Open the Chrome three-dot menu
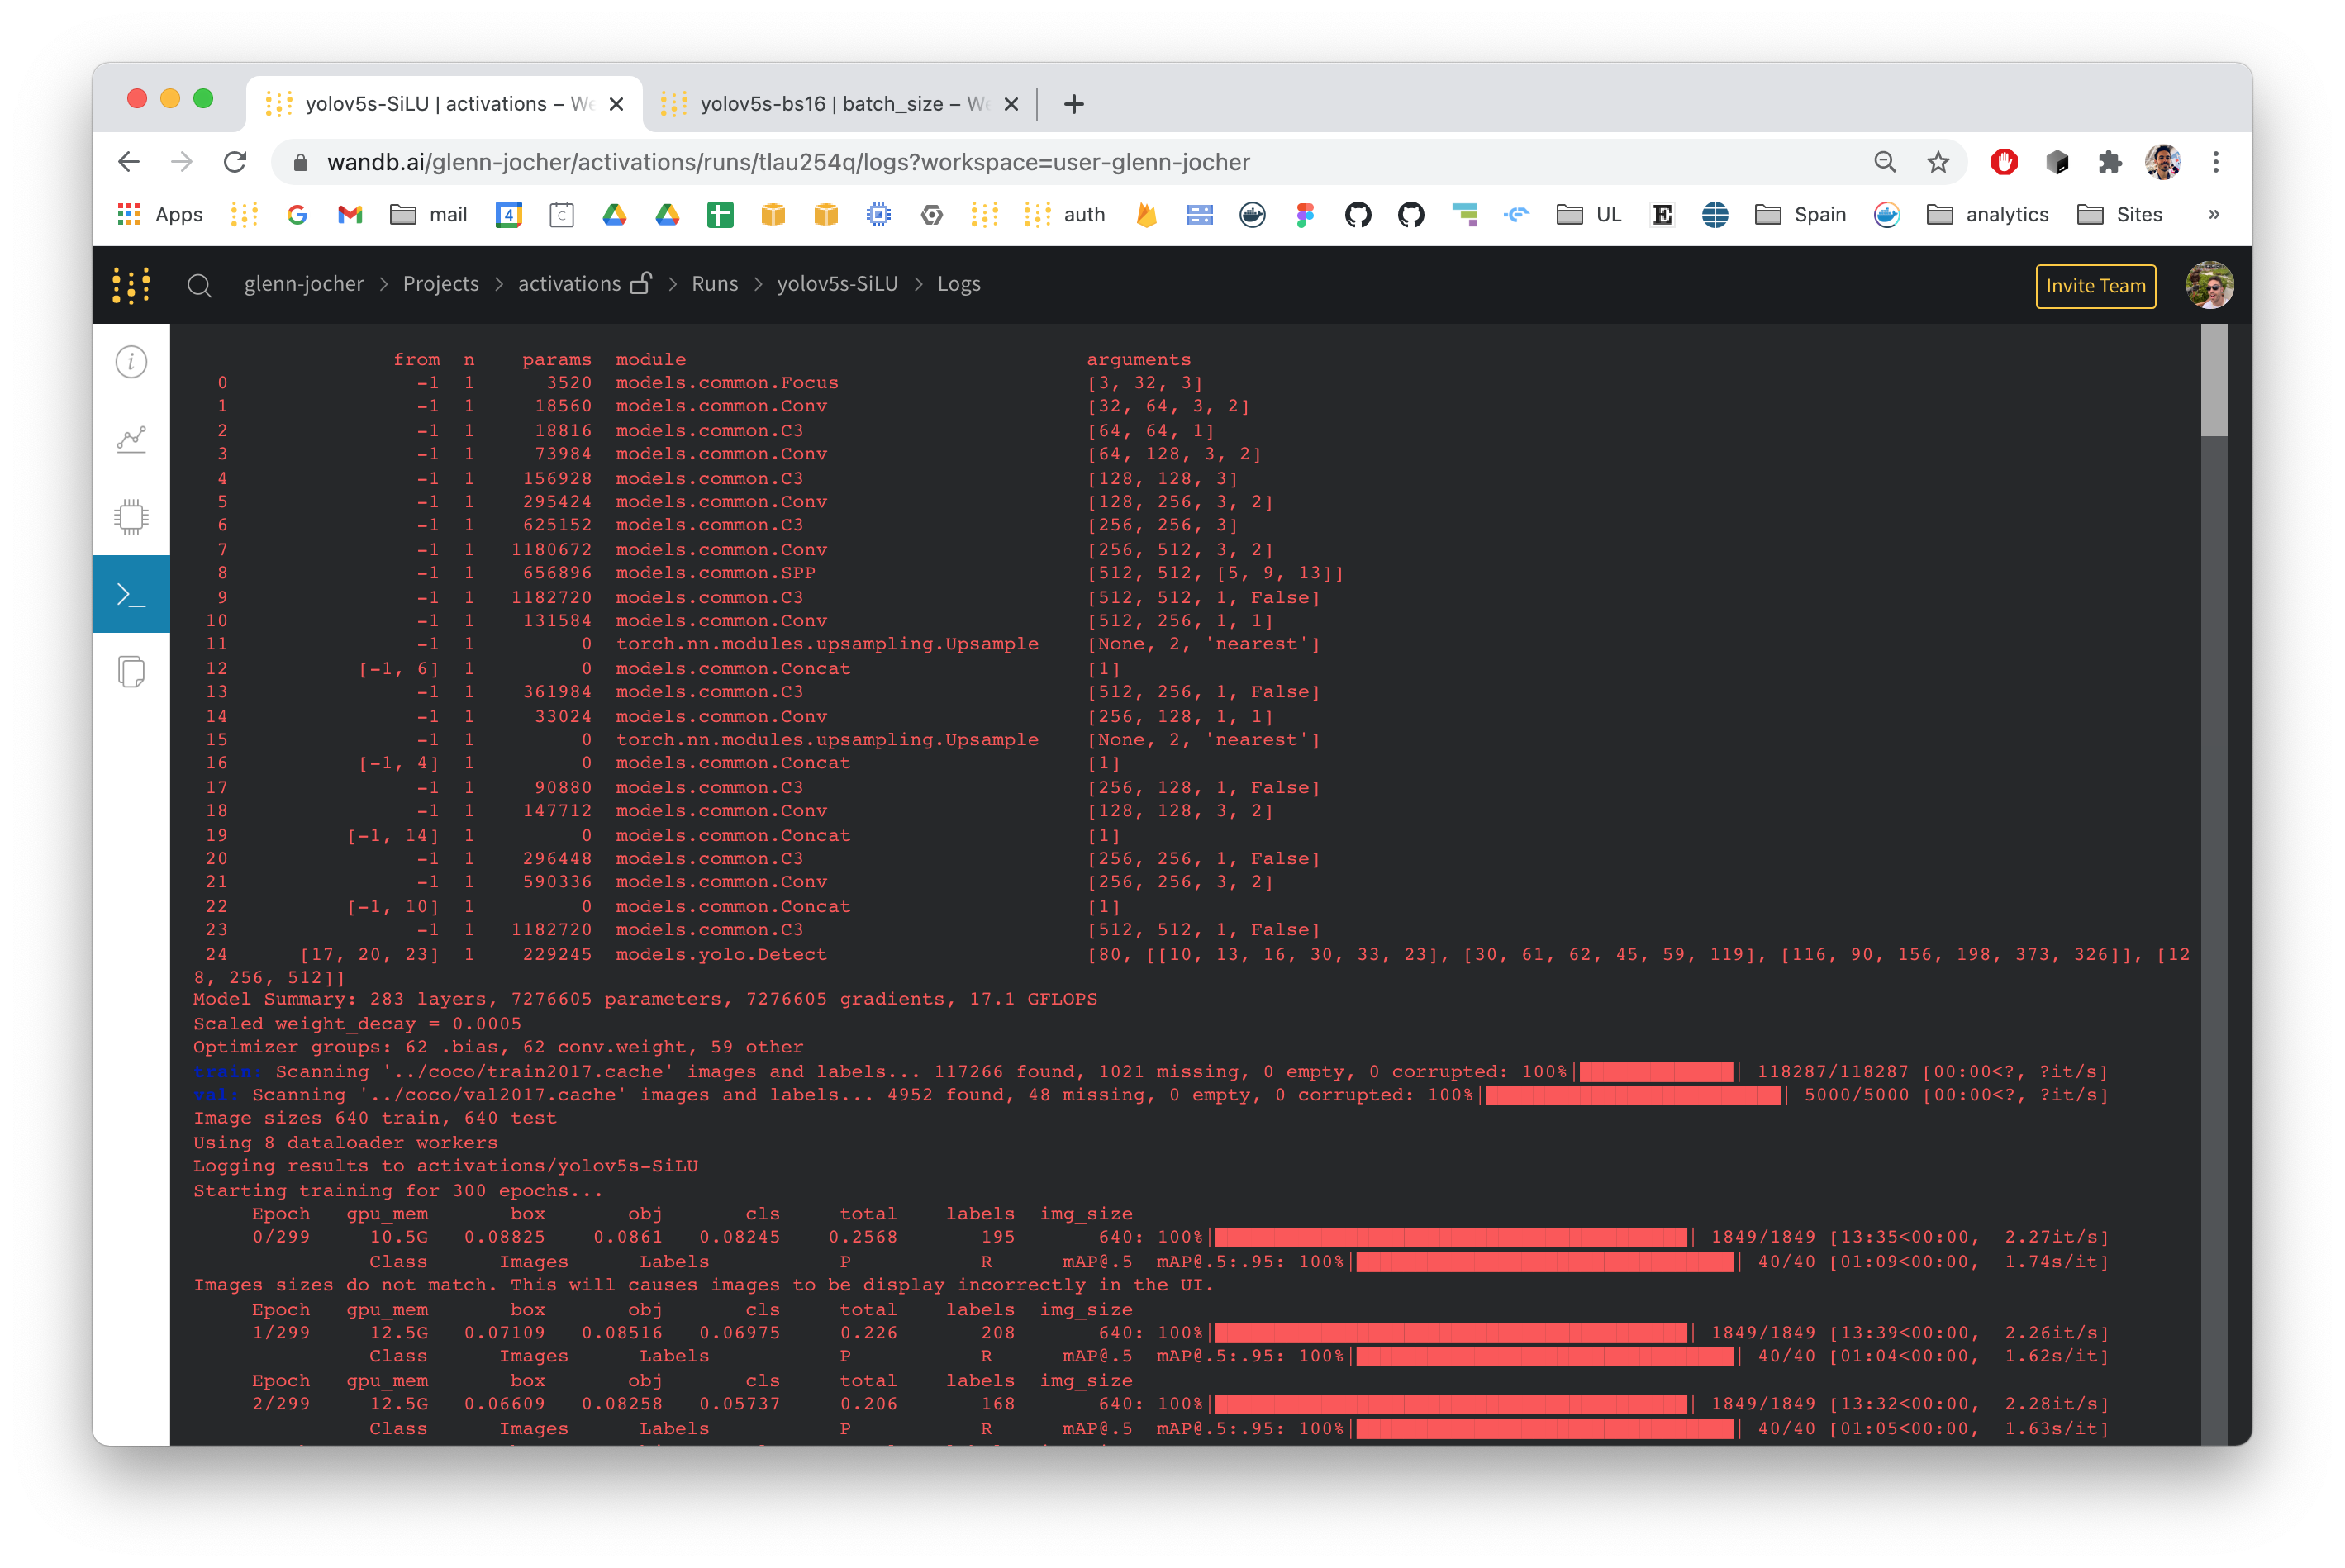This screenshot has height=1568, width=2345. [x=2216, y=162]
